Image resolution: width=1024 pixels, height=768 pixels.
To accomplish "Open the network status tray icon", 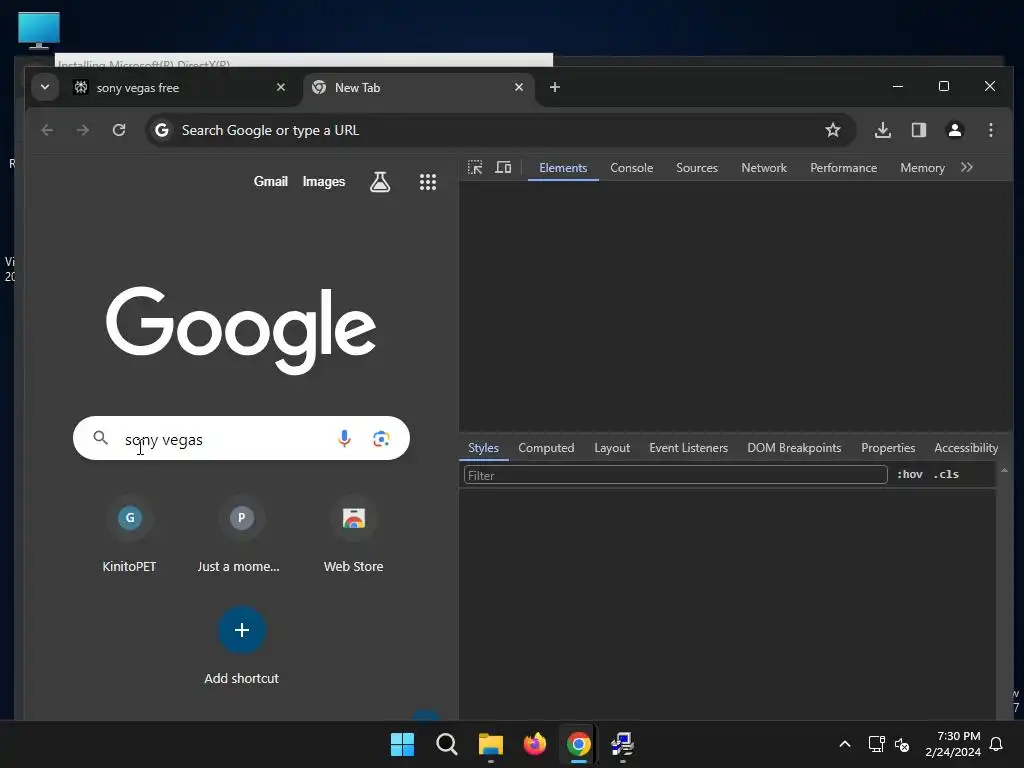I will pyautogui.click(x=876, y=744).
